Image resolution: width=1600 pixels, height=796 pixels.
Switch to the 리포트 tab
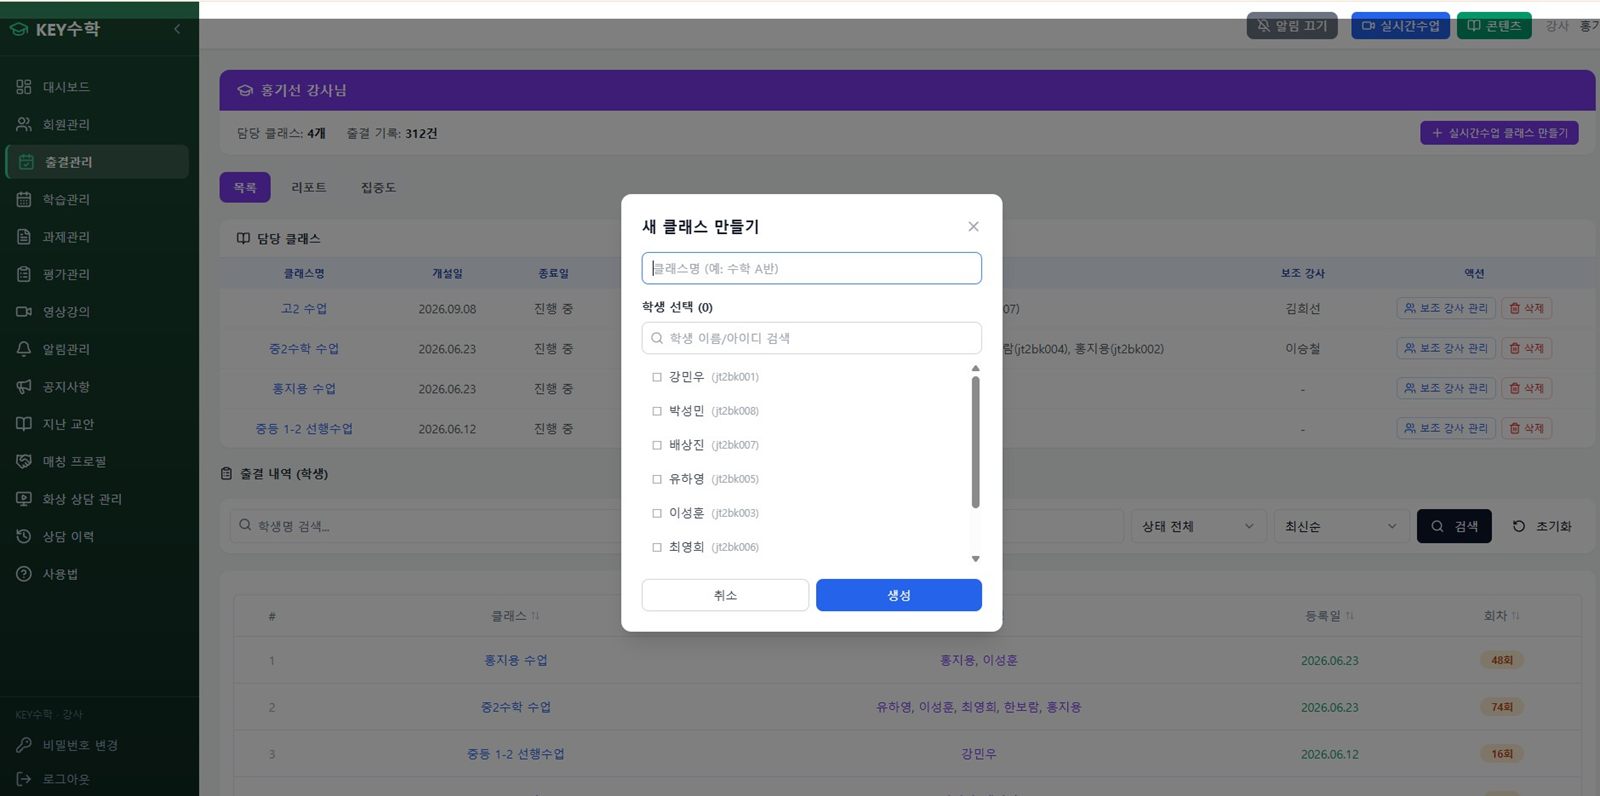(x=309, y=187)
